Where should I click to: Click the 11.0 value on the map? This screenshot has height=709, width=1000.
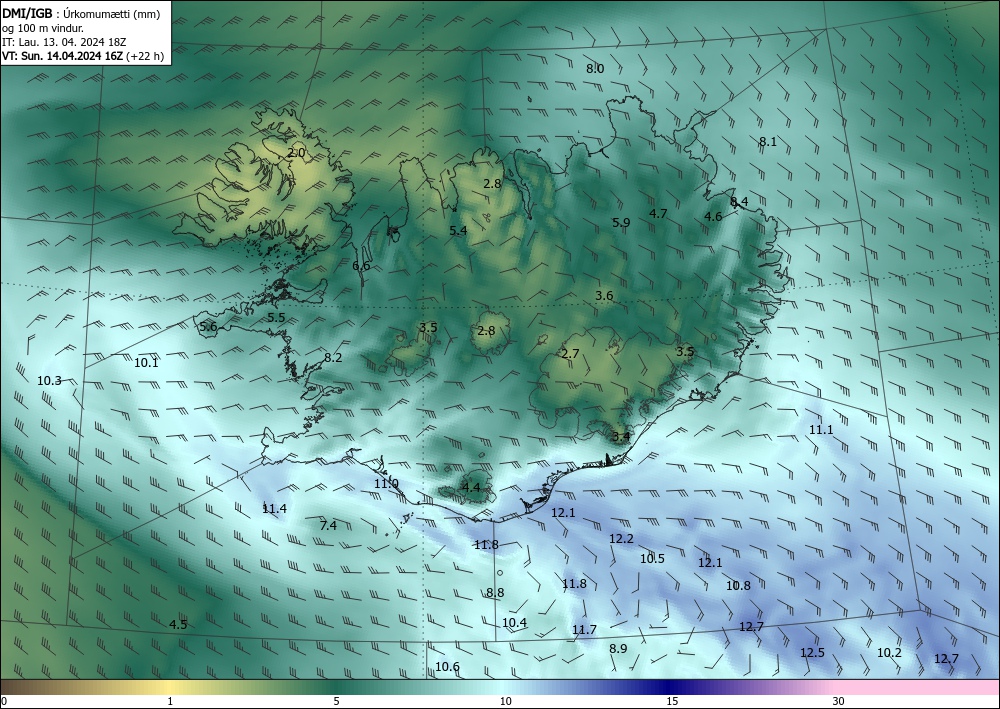[x=386, y=484]
